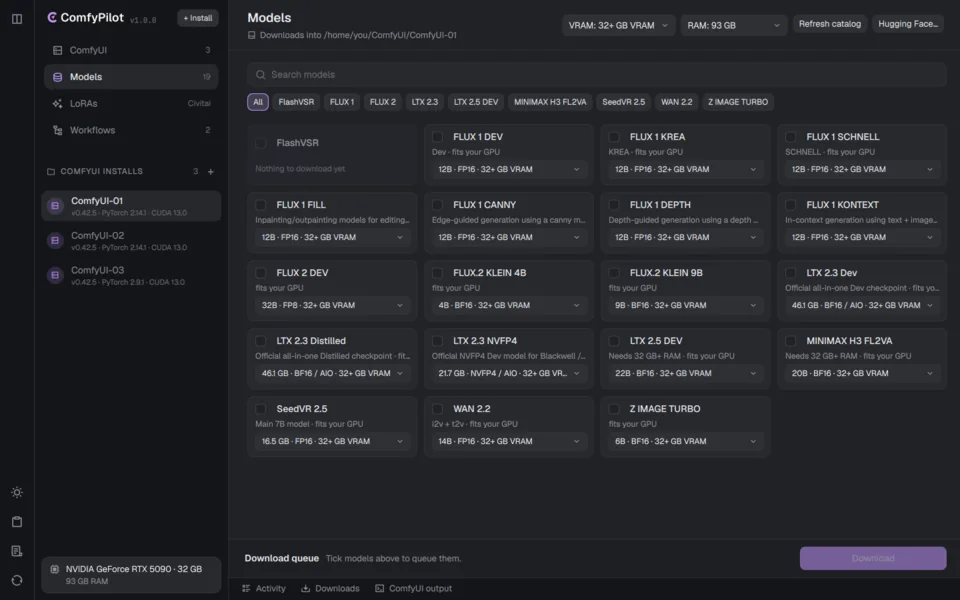The width and height of the screenshot is (960, 600).
Task: Click the ComfyUI-01 install icon
Action: [x=55, y=206]
